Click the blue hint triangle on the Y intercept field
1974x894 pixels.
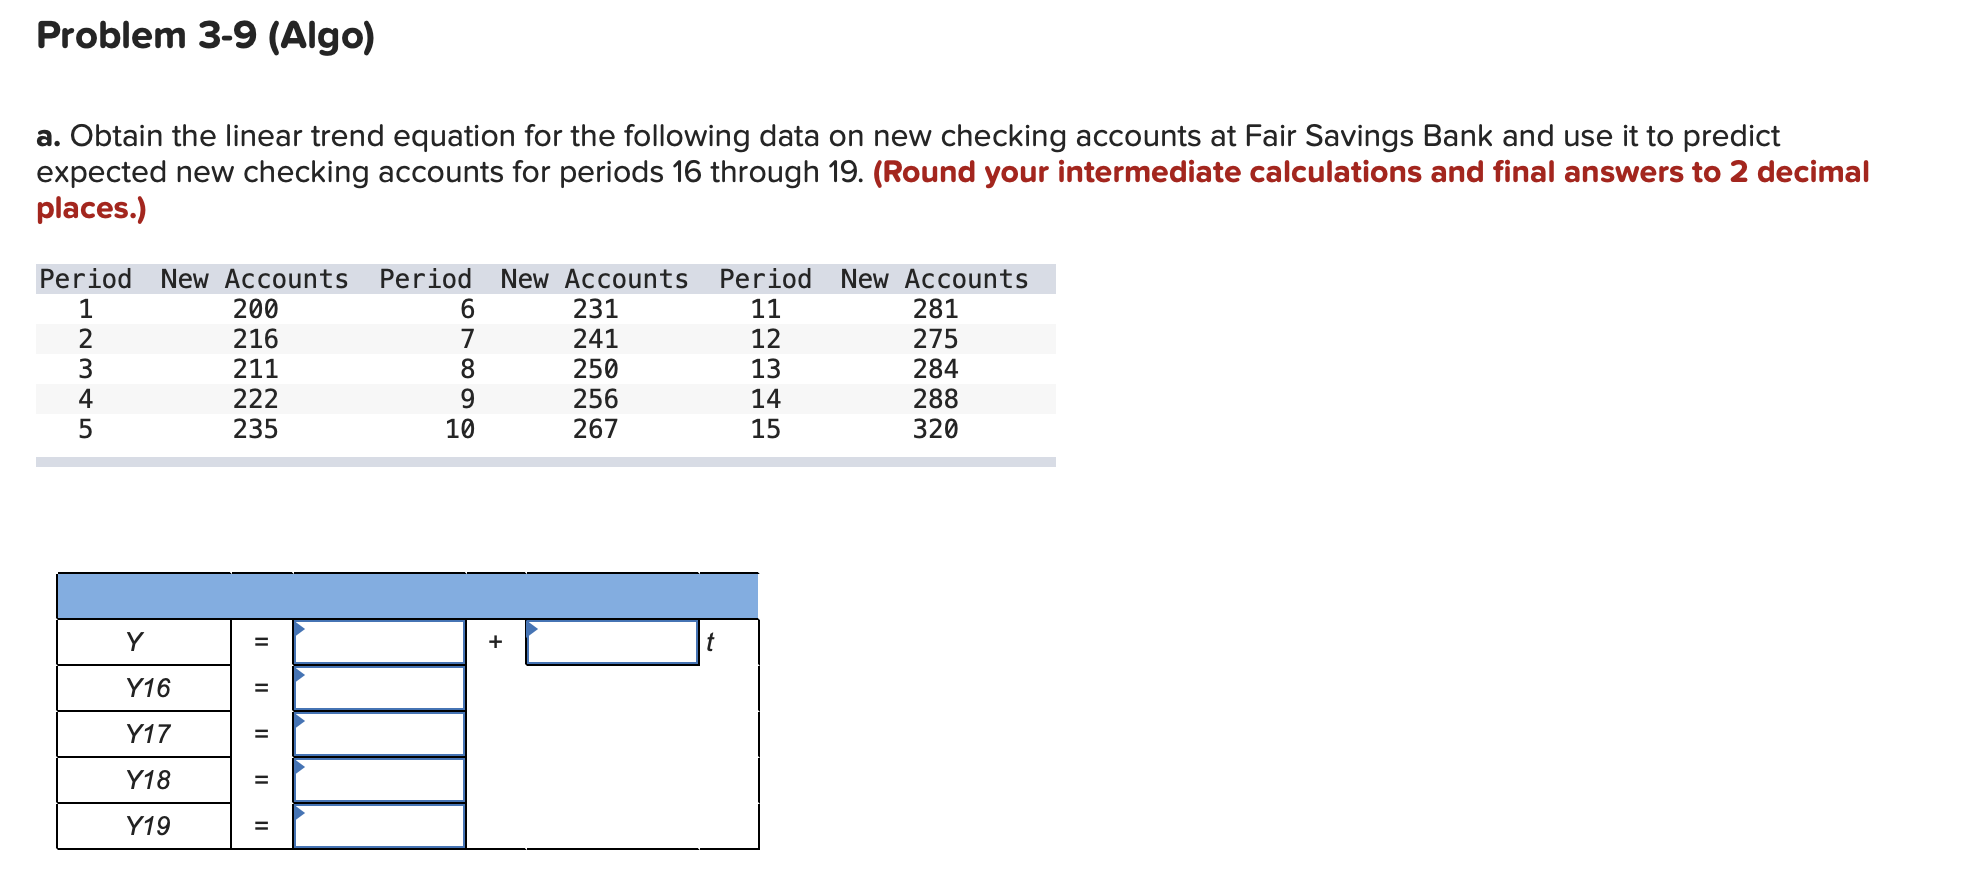(x=301, y=629)
